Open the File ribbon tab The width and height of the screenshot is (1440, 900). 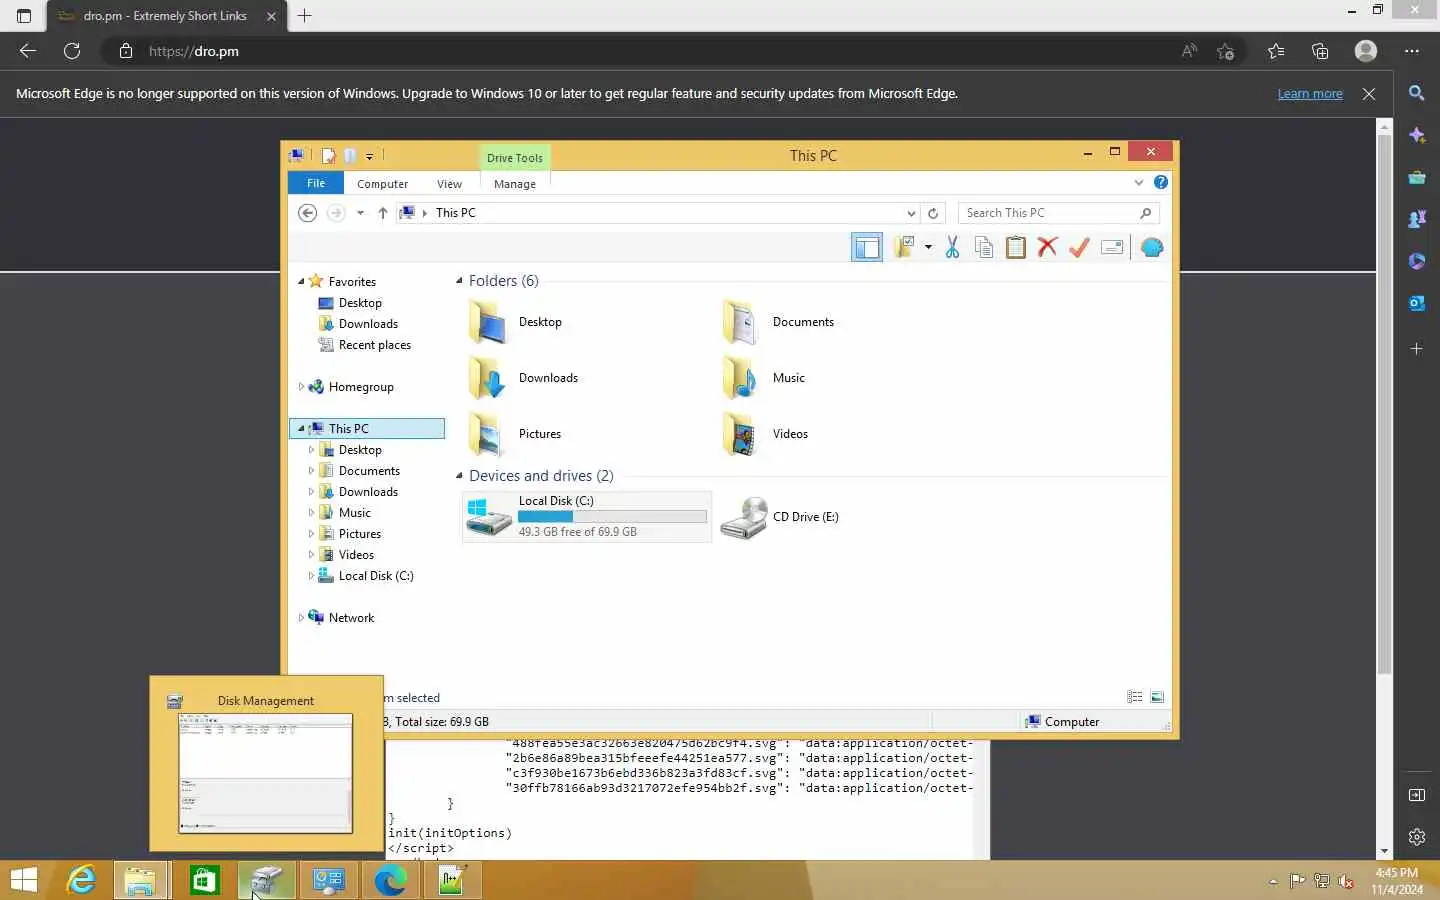coord(316,183)
